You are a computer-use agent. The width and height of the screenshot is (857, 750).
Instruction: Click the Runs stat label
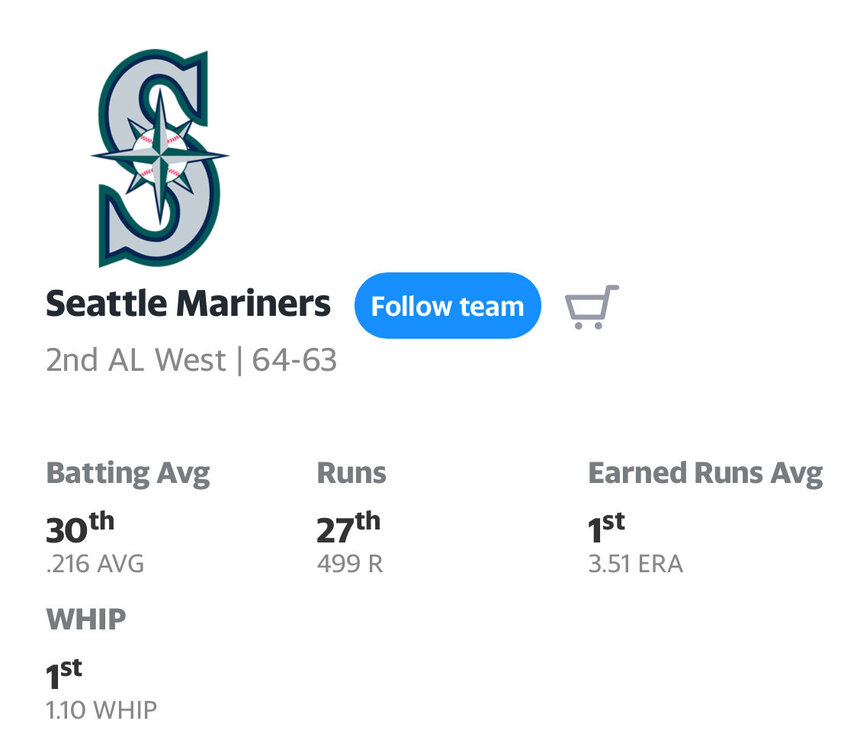tap(351, 473)
